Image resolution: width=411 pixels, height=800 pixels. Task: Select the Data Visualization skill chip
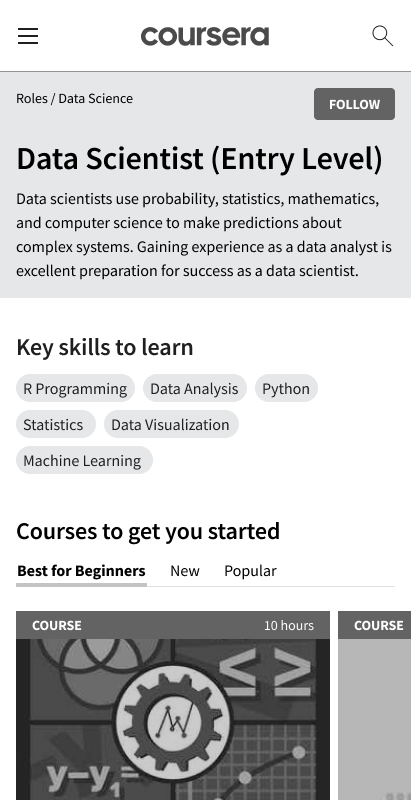pyautogui.click(x=171, y=424)
